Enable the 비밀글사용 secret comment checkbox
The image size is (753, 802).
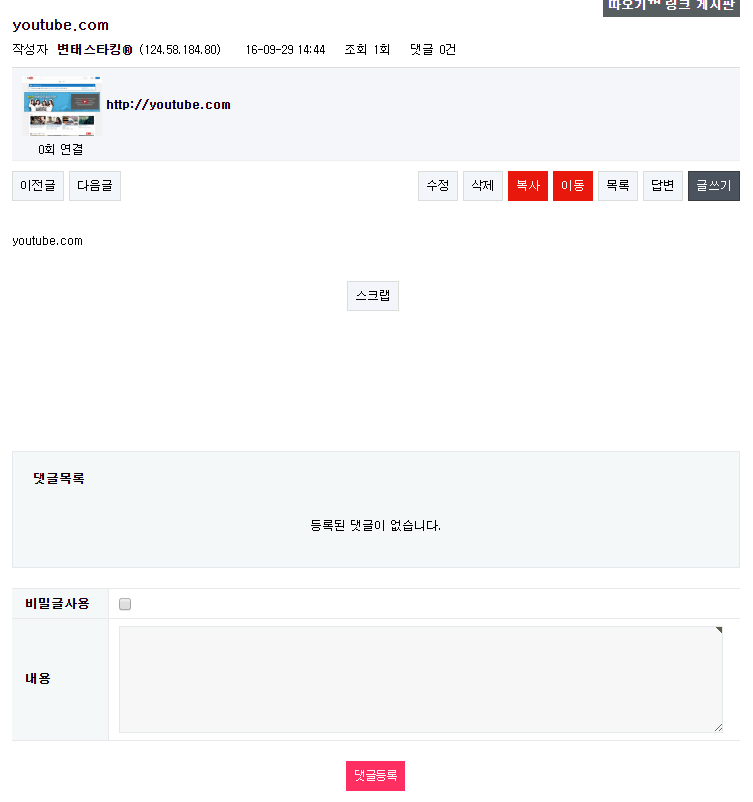coord(125,604)
